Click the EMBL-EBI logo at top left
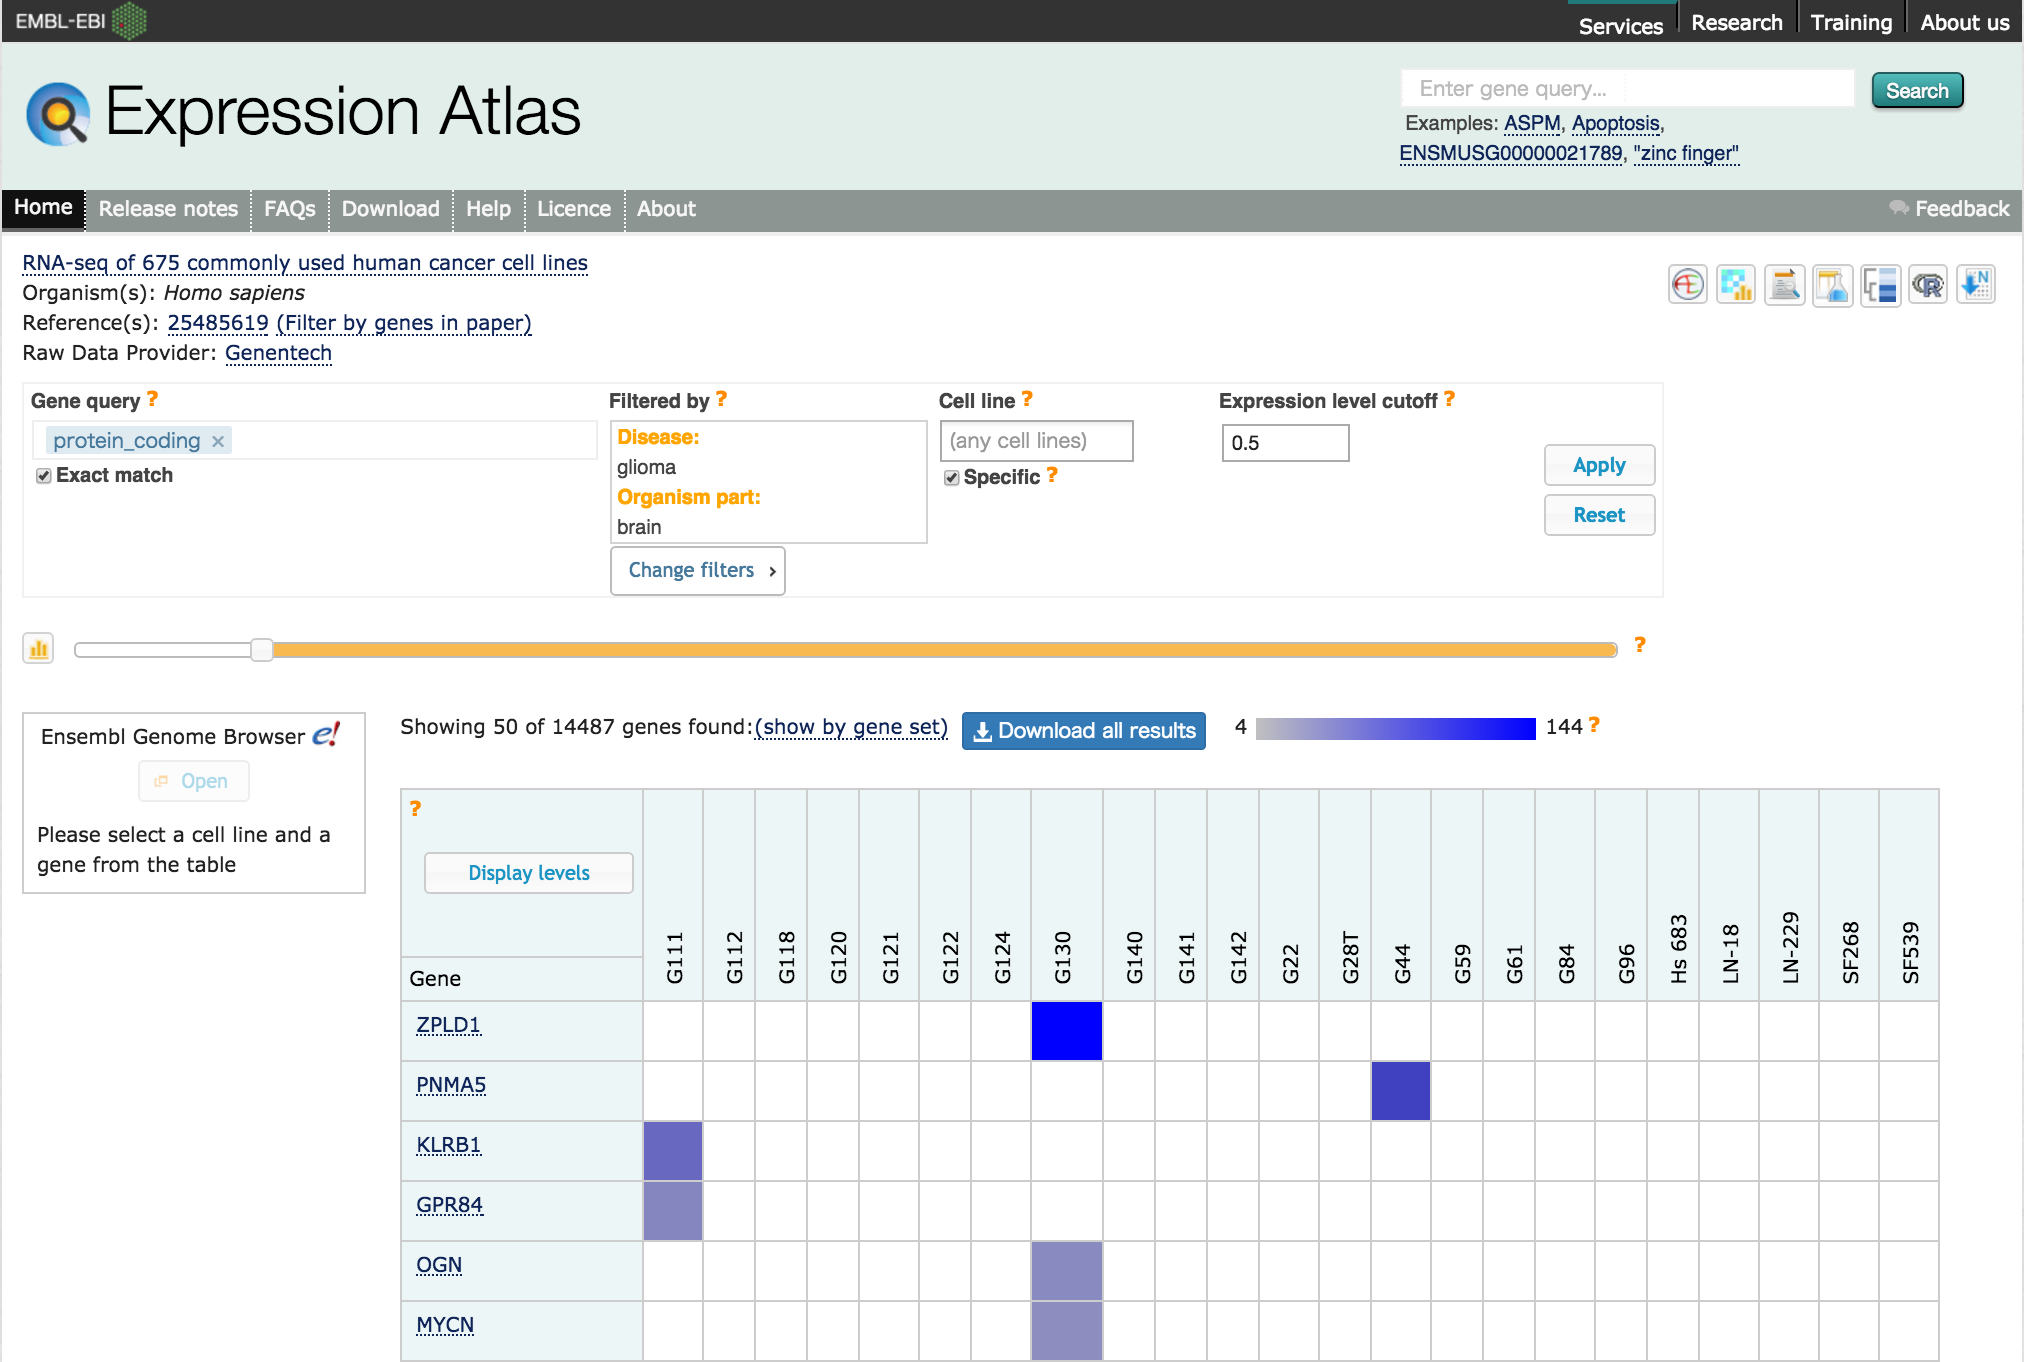 tap(81, 21)
